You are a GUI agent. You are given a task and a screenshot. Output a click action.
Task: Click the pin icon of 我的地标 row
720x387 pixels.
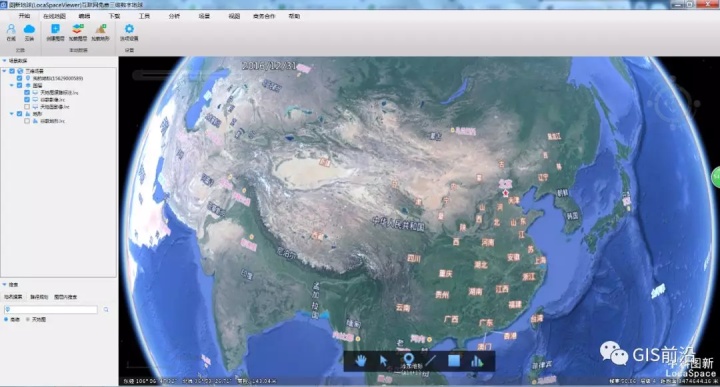(x=28, y=79)
